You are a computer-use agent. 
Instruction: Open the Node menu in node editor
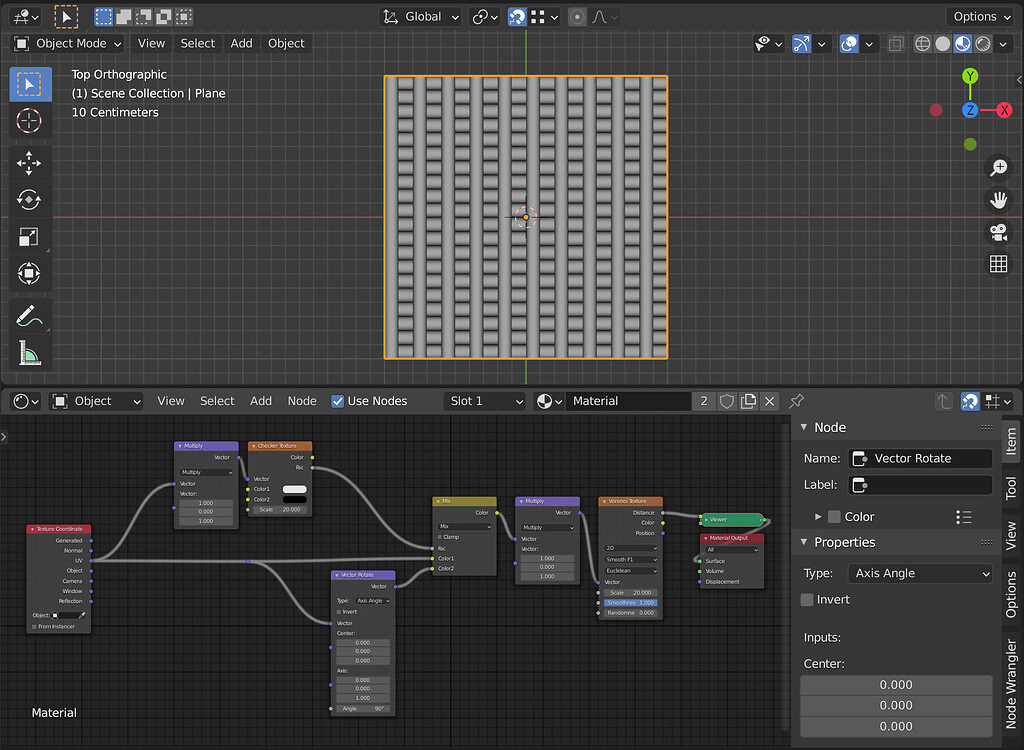coord(302,401)
